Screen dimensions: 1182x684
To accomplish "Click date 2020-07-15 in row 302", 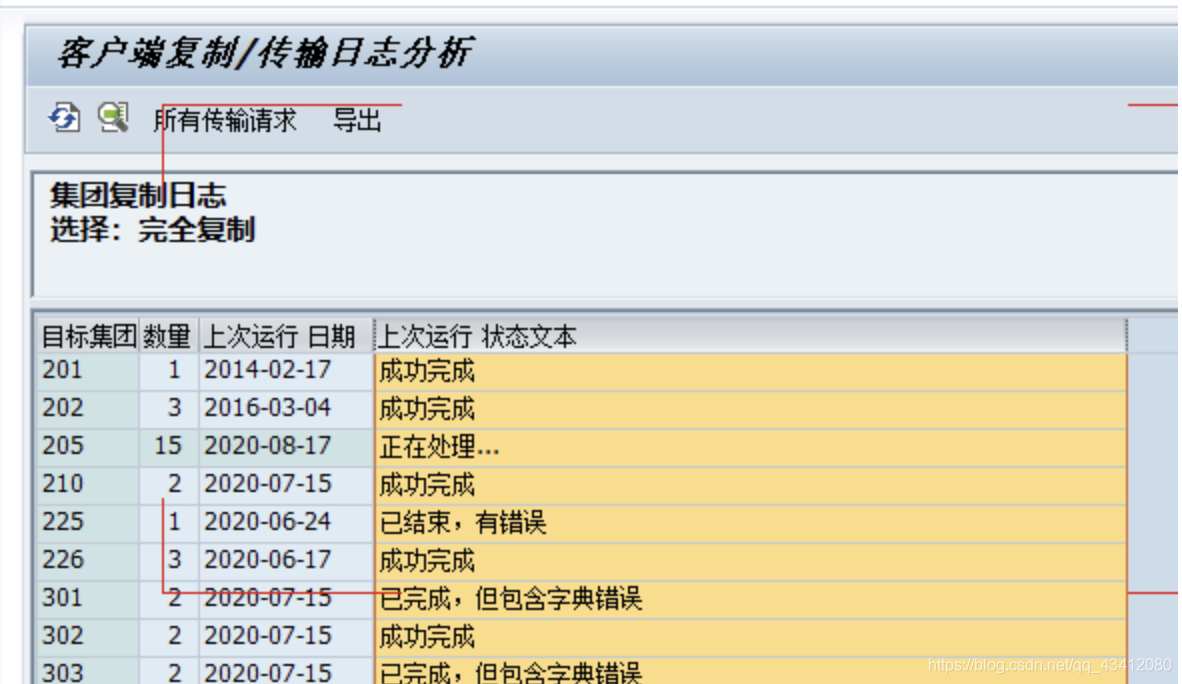I will 286,636.
